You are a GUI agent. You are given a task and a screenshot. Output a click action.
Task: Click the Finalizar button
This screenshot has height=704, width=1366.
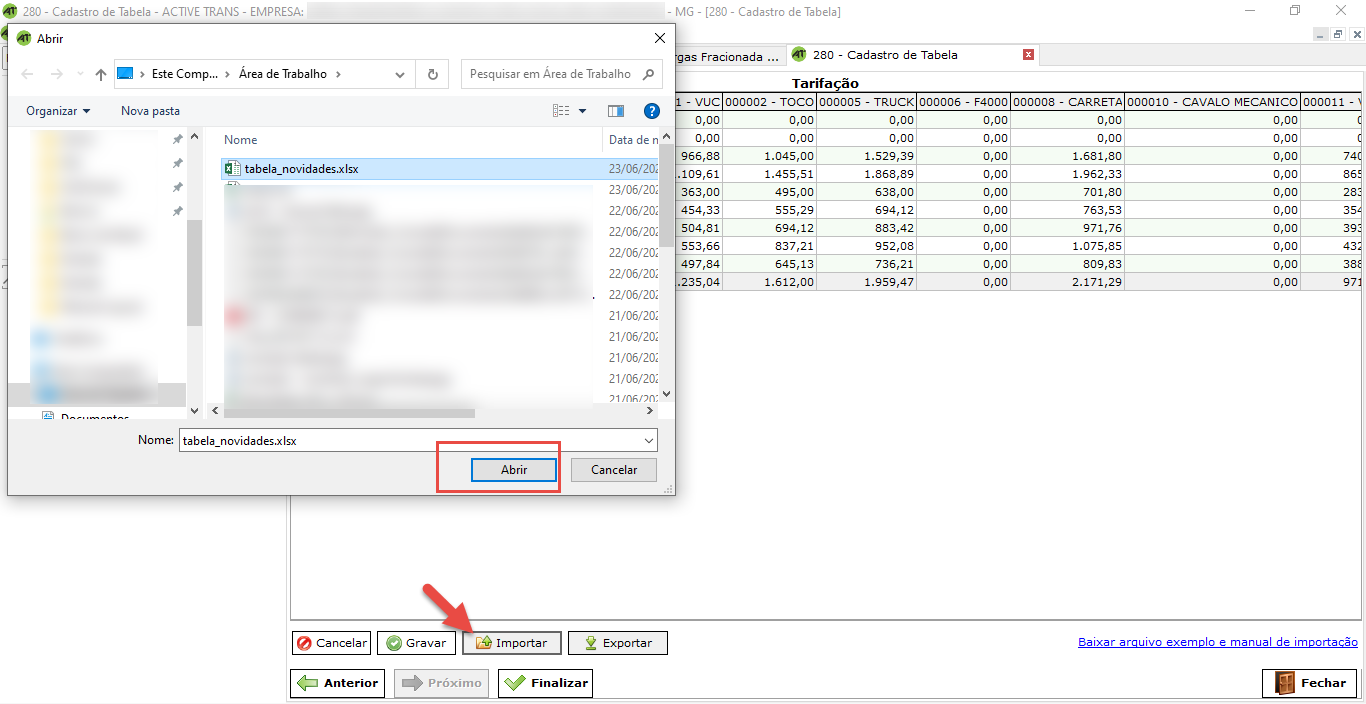tap(545, 683)
